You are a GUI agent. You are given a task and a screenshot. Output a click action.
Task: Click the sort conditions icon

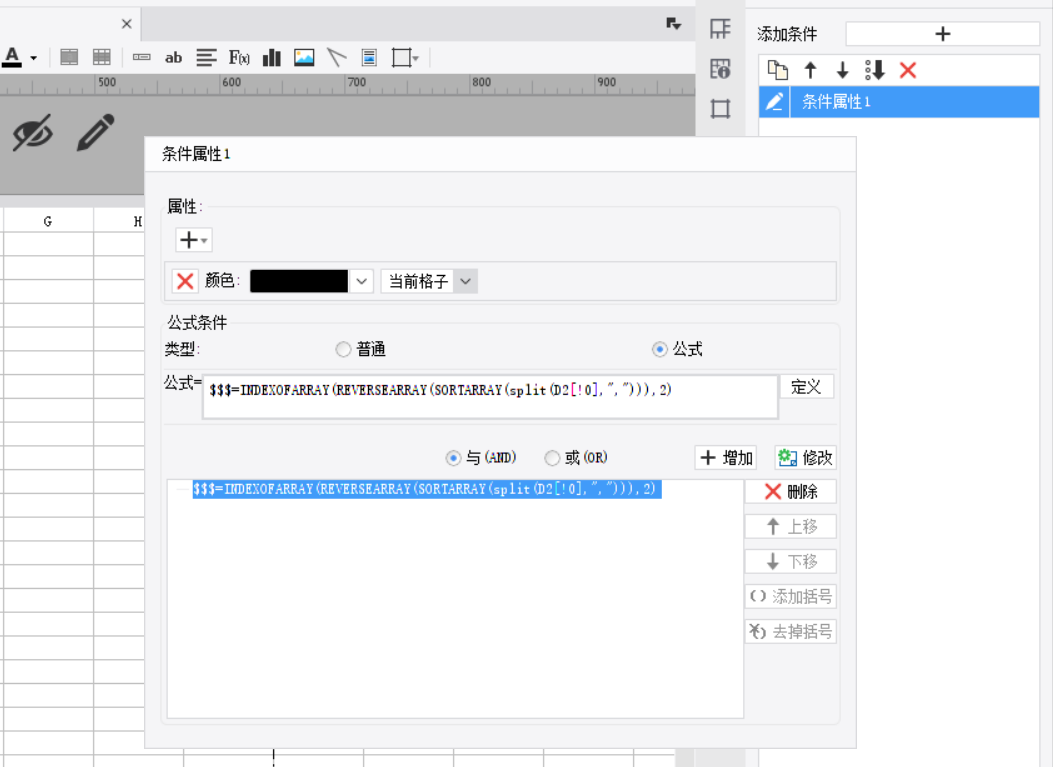875,70
